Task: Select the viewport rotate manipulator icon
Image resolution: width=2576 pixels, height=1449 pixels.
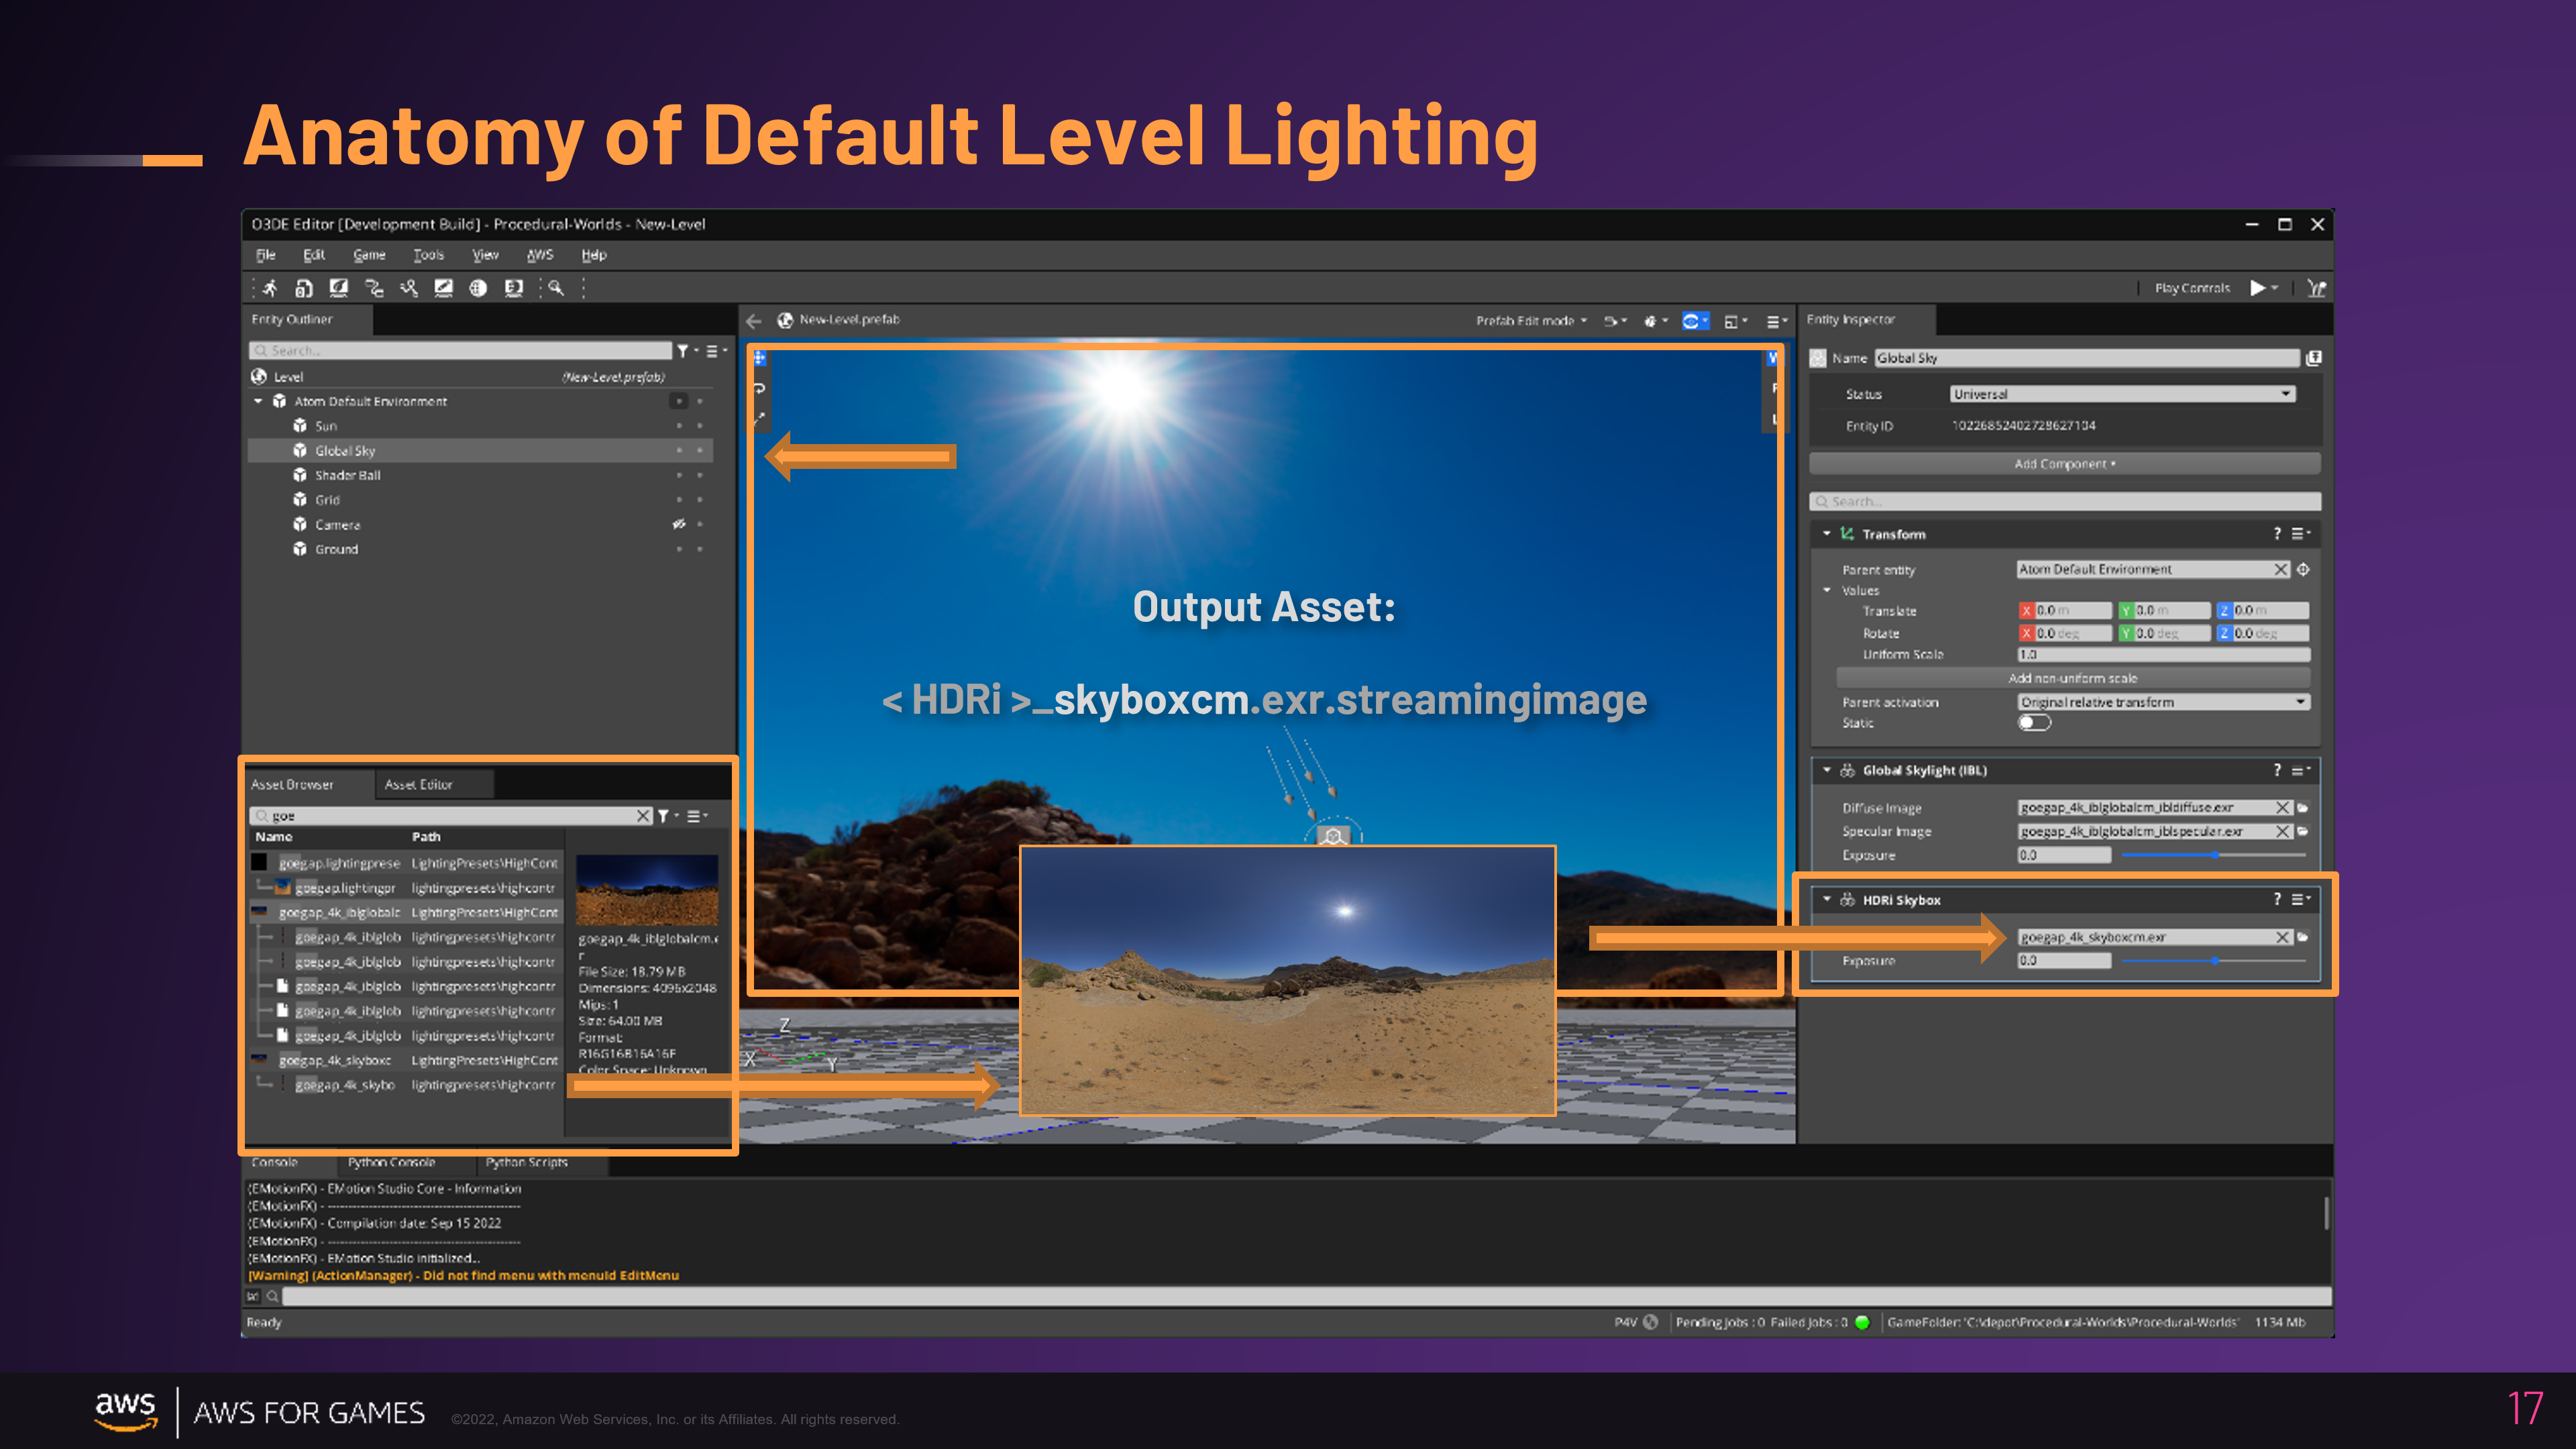Action: (759, 388)
